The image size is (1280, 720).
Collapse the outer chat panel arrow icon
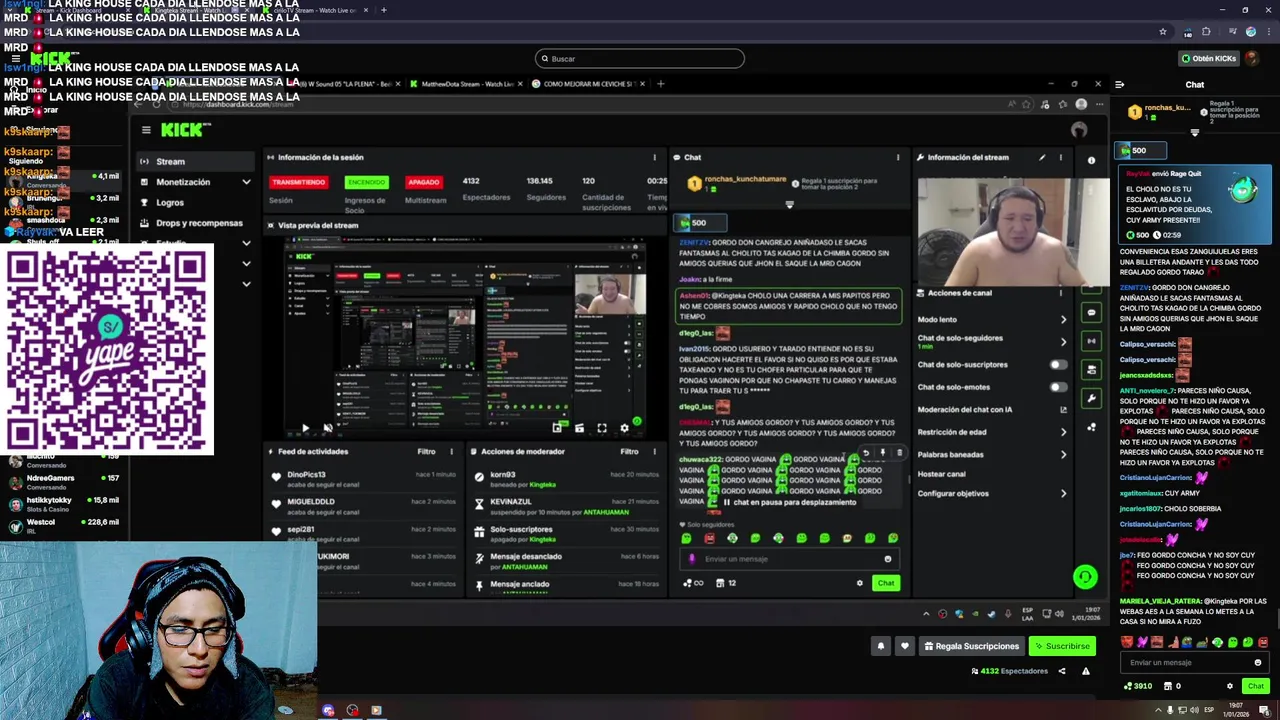(1119, 84)
